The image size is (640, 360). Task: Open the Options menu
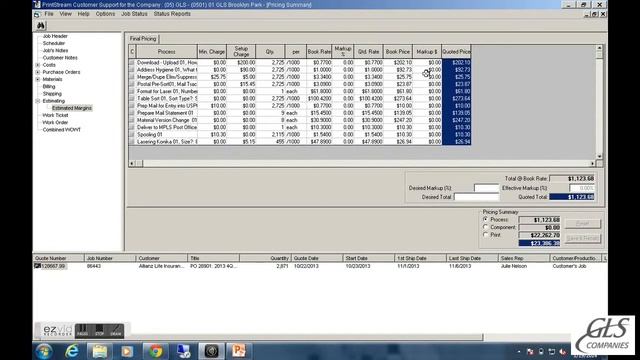coord(105,14)
